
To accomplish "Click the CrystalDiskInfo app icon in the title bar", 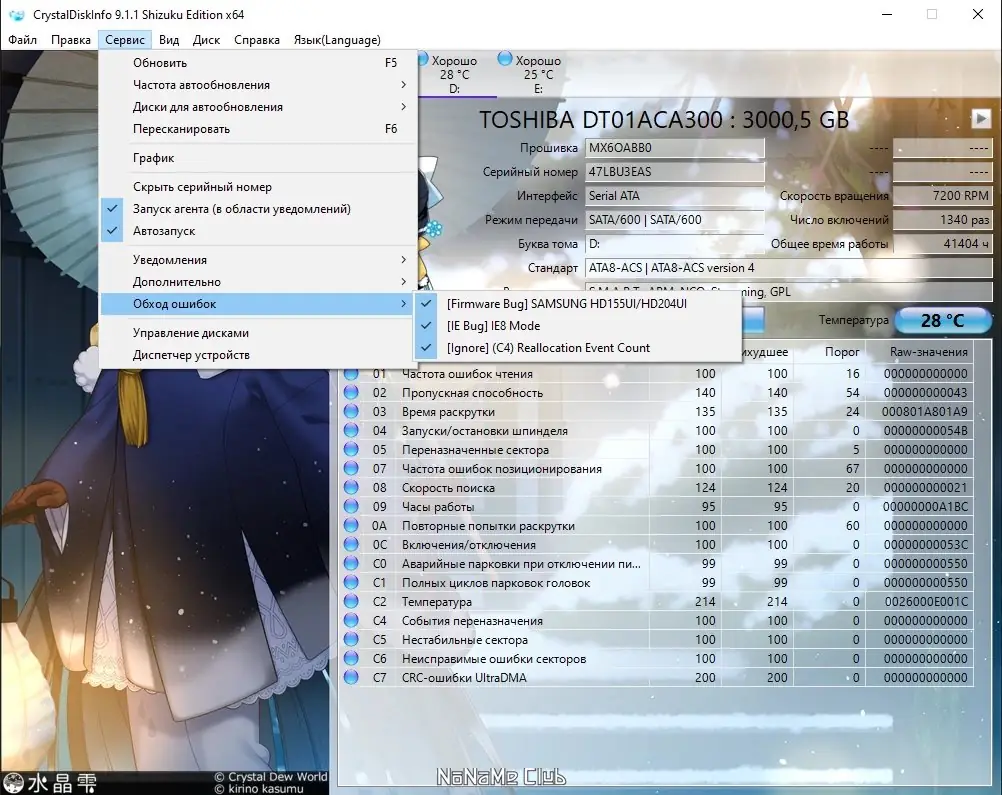I will click(17, 15).
